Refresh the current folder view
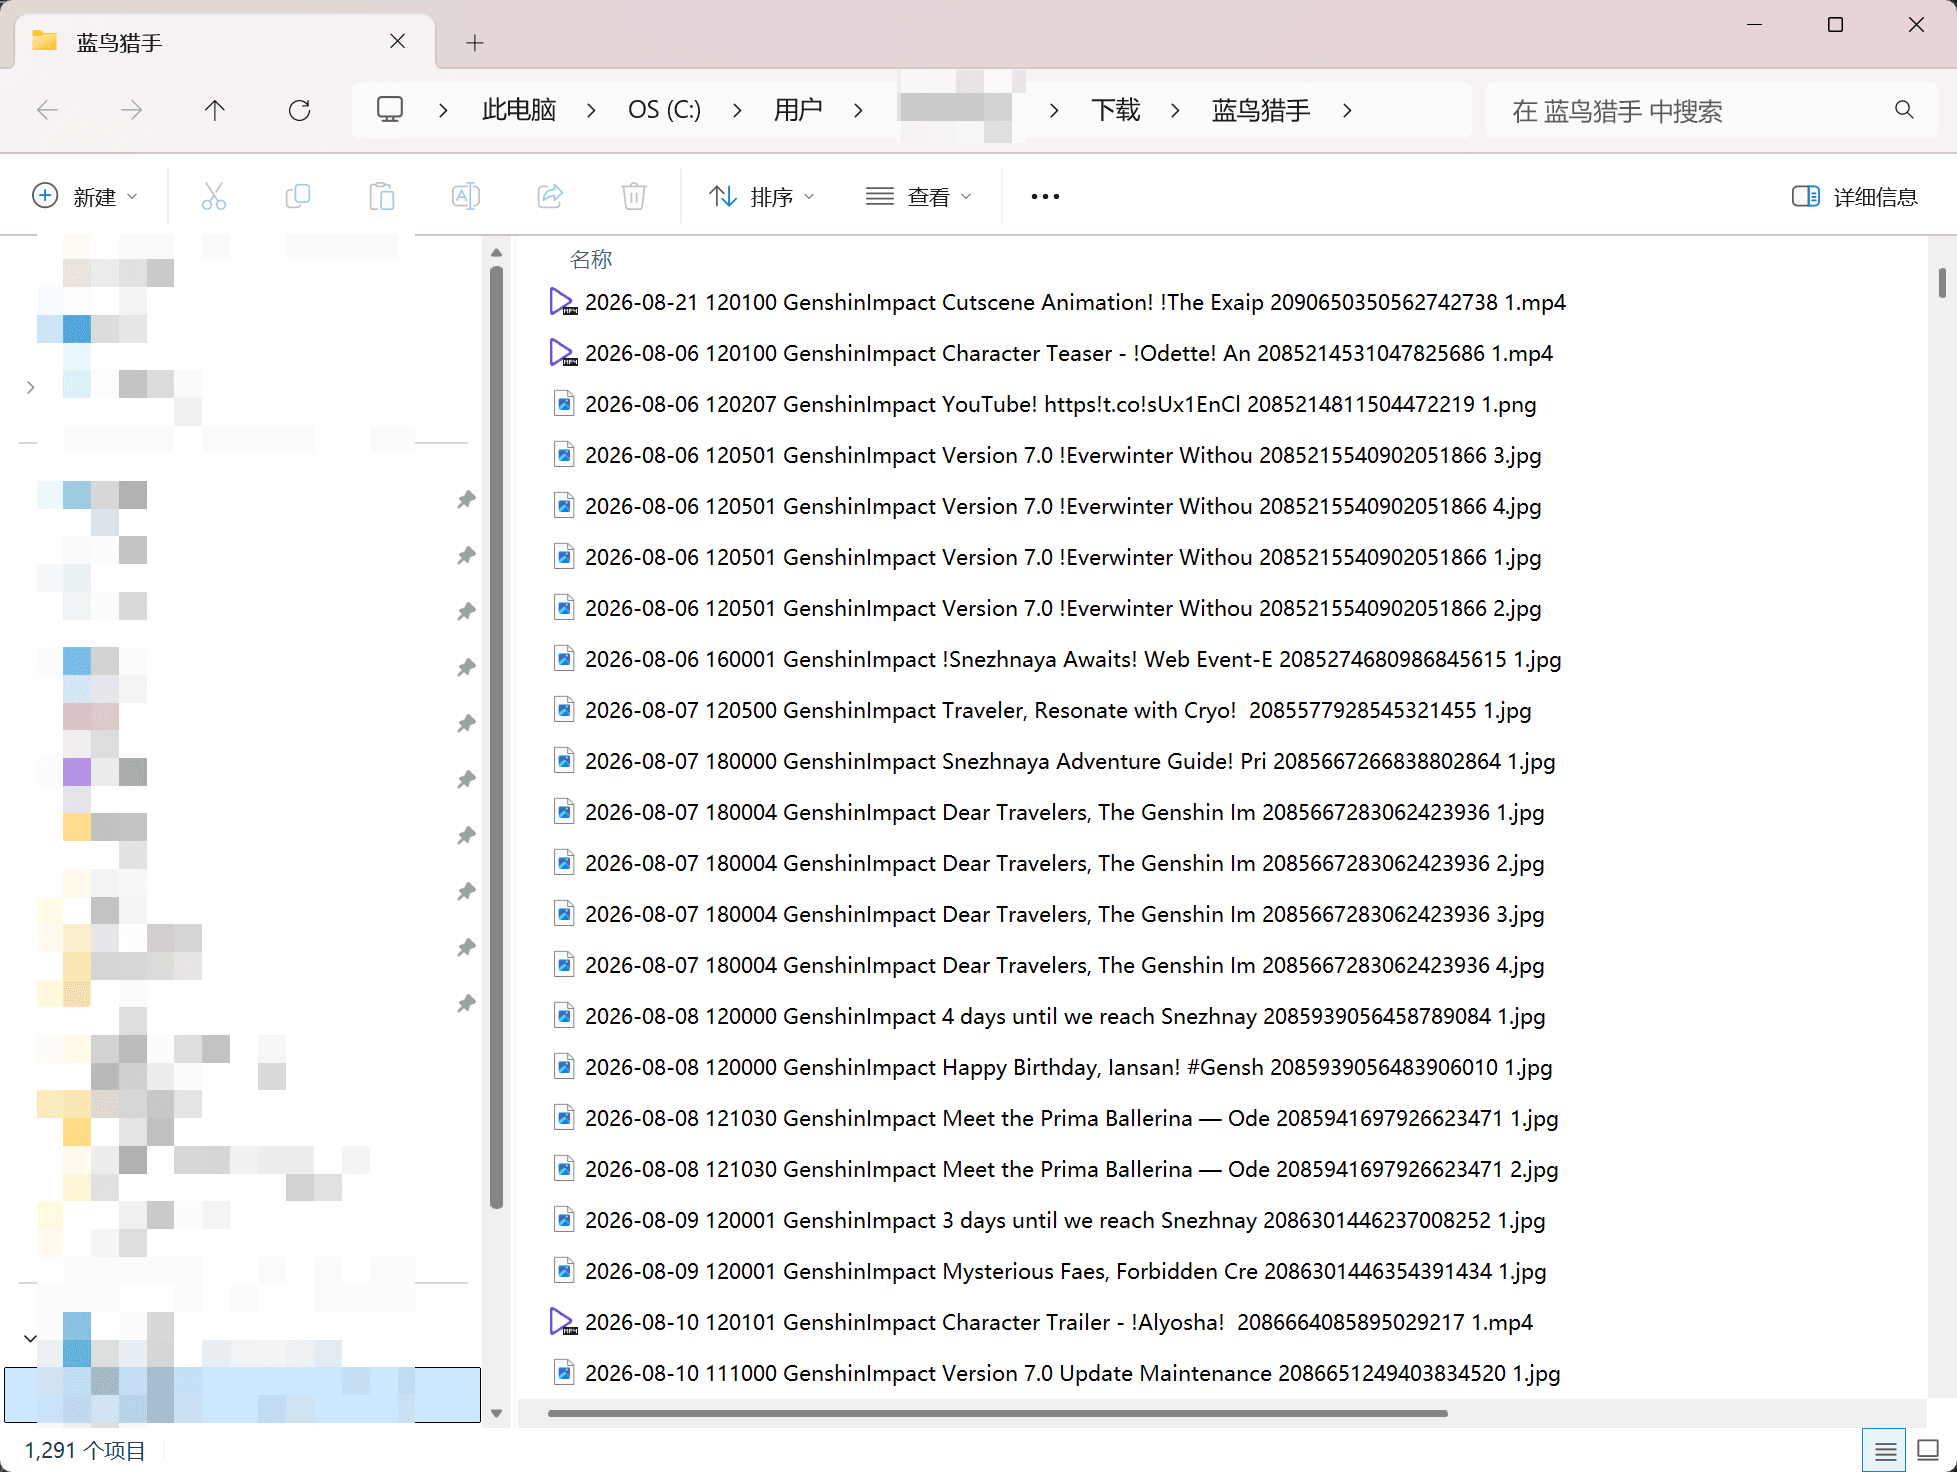The image size is (1957, 1472). (x=299, y=110)
